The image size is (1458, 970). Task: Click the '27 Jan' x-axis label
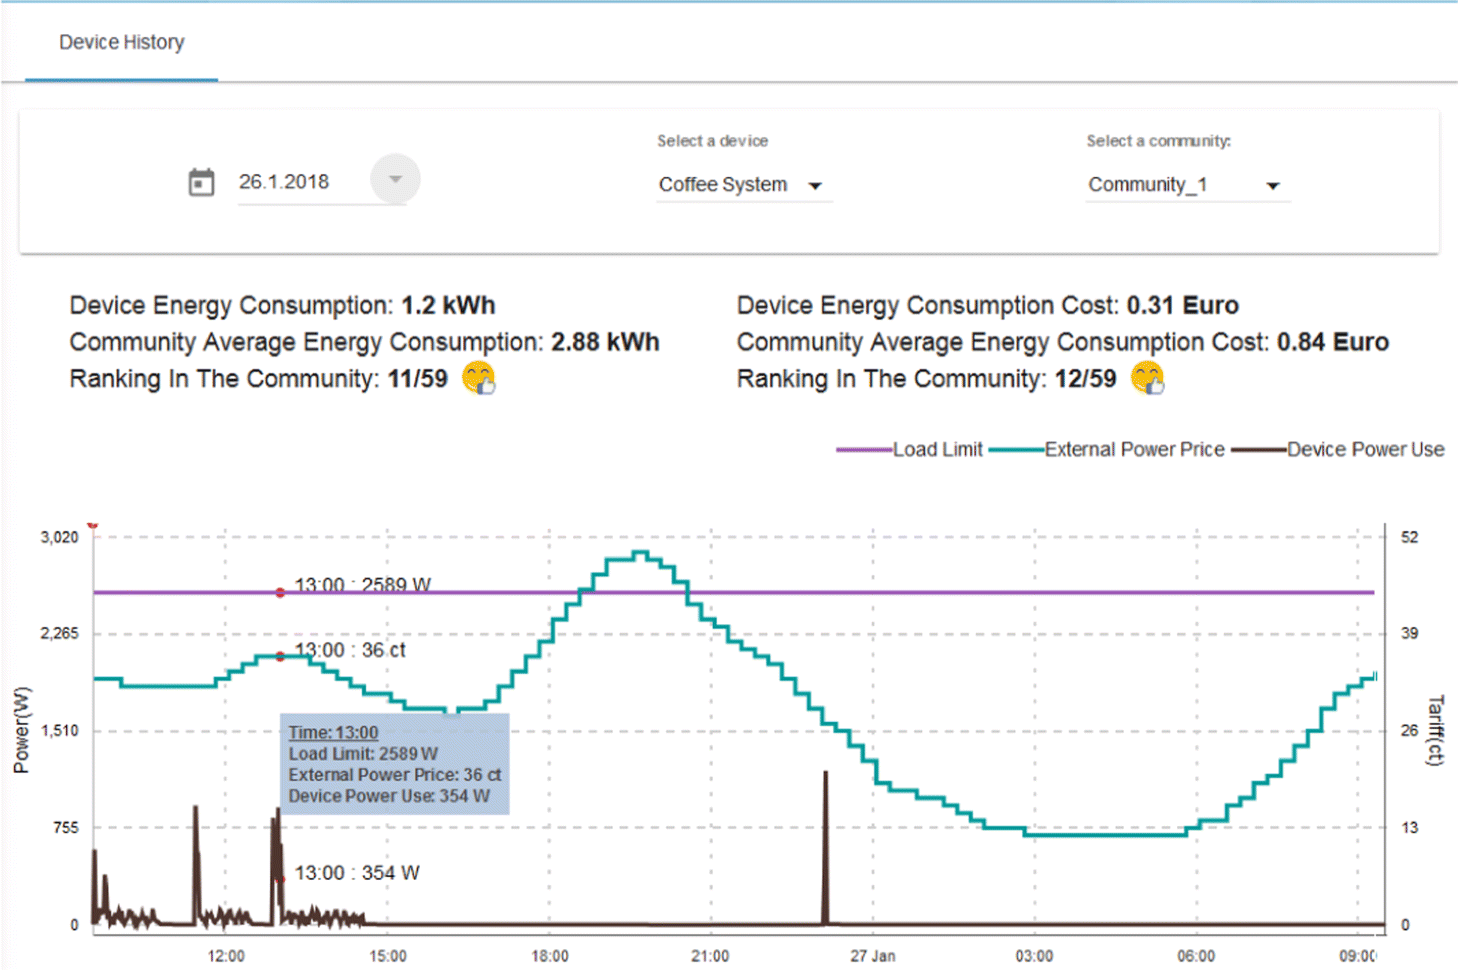(873, 956)
